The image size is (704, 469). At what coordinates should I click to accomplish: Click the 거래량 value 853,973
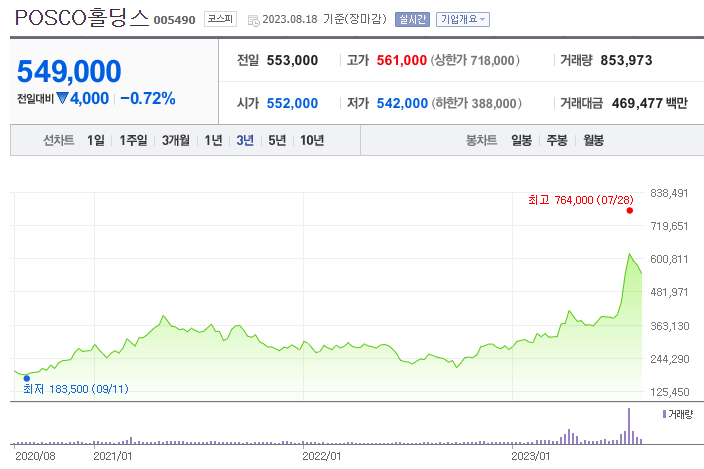tap(626, 60)
